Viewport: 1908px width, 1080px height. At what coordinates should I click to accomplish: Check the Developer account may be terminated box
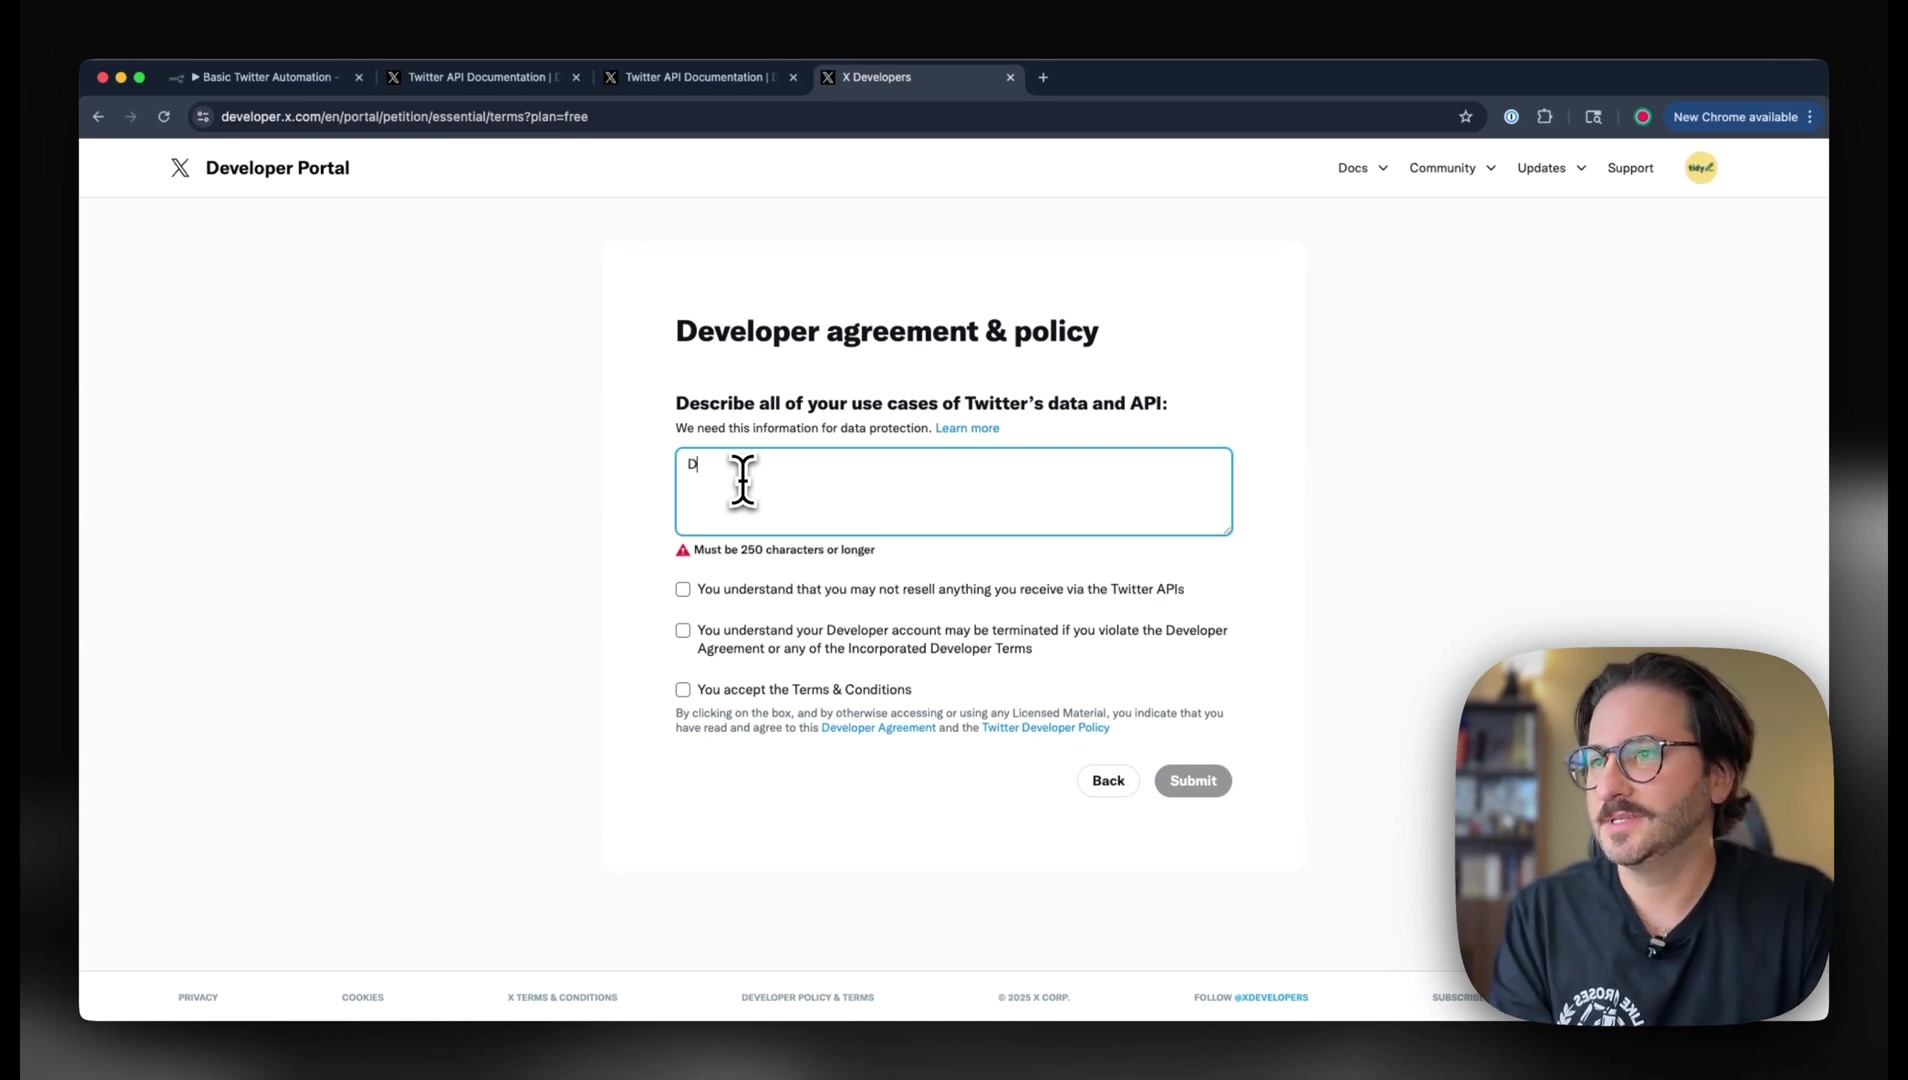683,631
